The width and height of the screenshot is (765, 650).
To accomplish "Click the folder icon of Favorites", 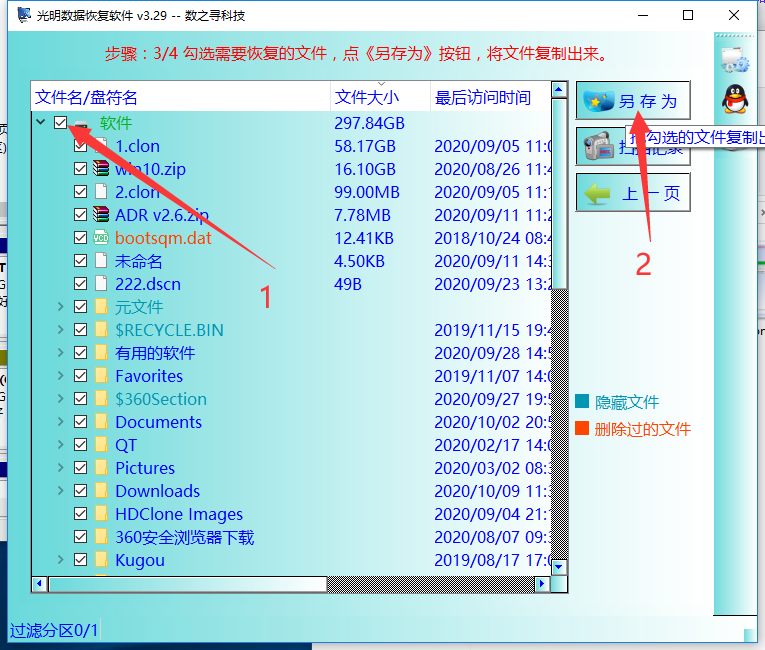I will (x=101, y=375).
